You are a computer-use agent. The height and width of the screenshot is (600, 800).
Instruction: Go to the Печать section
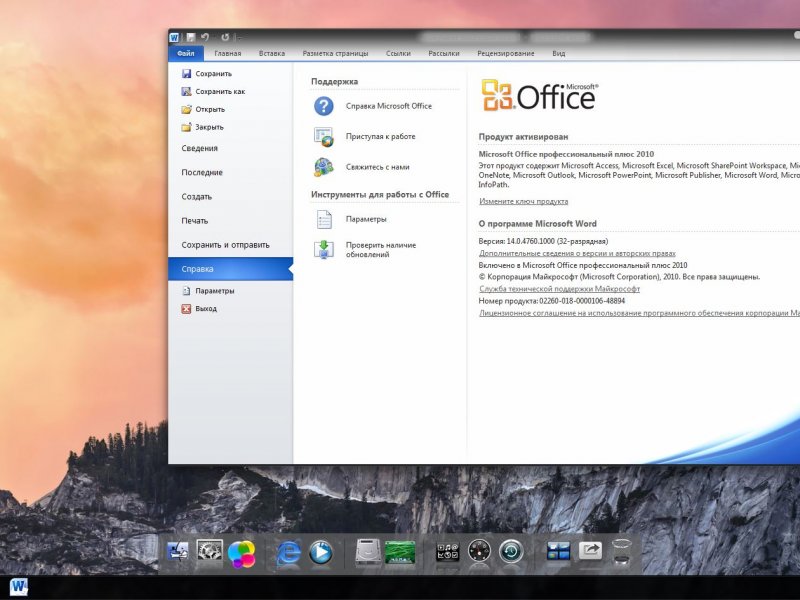point(194,221)
